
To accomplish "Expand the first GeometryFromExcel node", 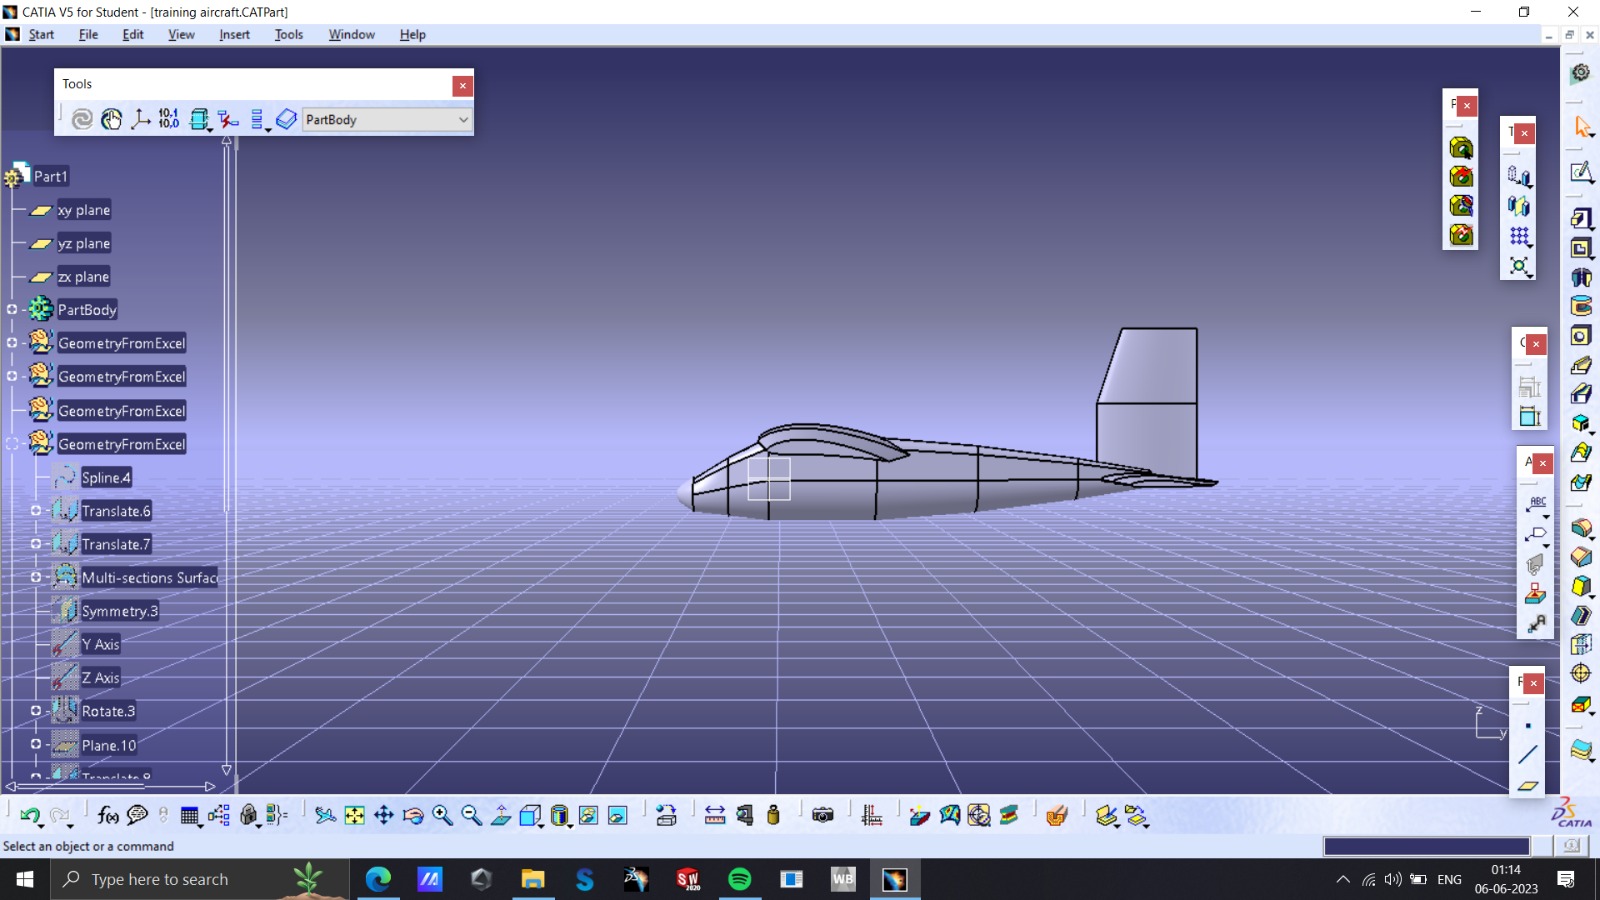I will pos(12,343).
